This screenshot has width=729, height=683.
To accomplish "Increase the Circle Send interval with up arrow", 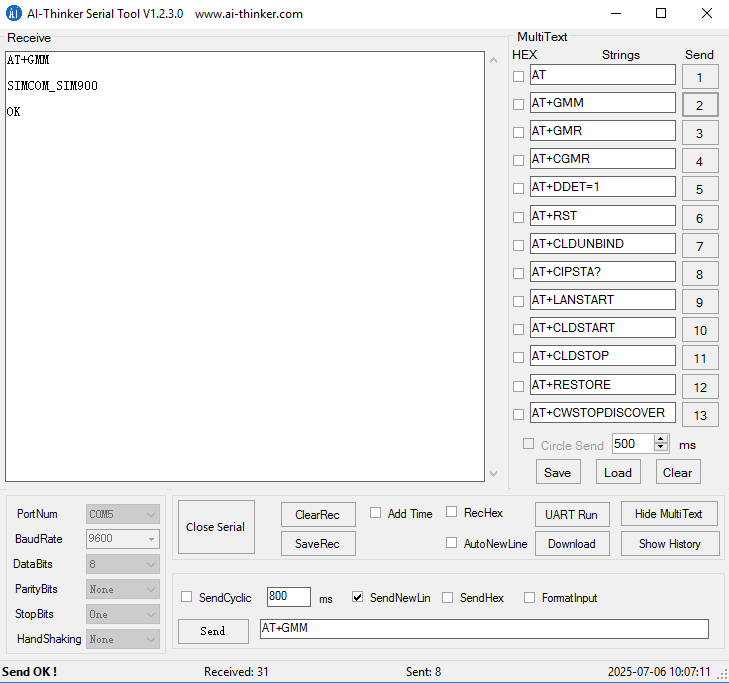I will coord(661,439).
